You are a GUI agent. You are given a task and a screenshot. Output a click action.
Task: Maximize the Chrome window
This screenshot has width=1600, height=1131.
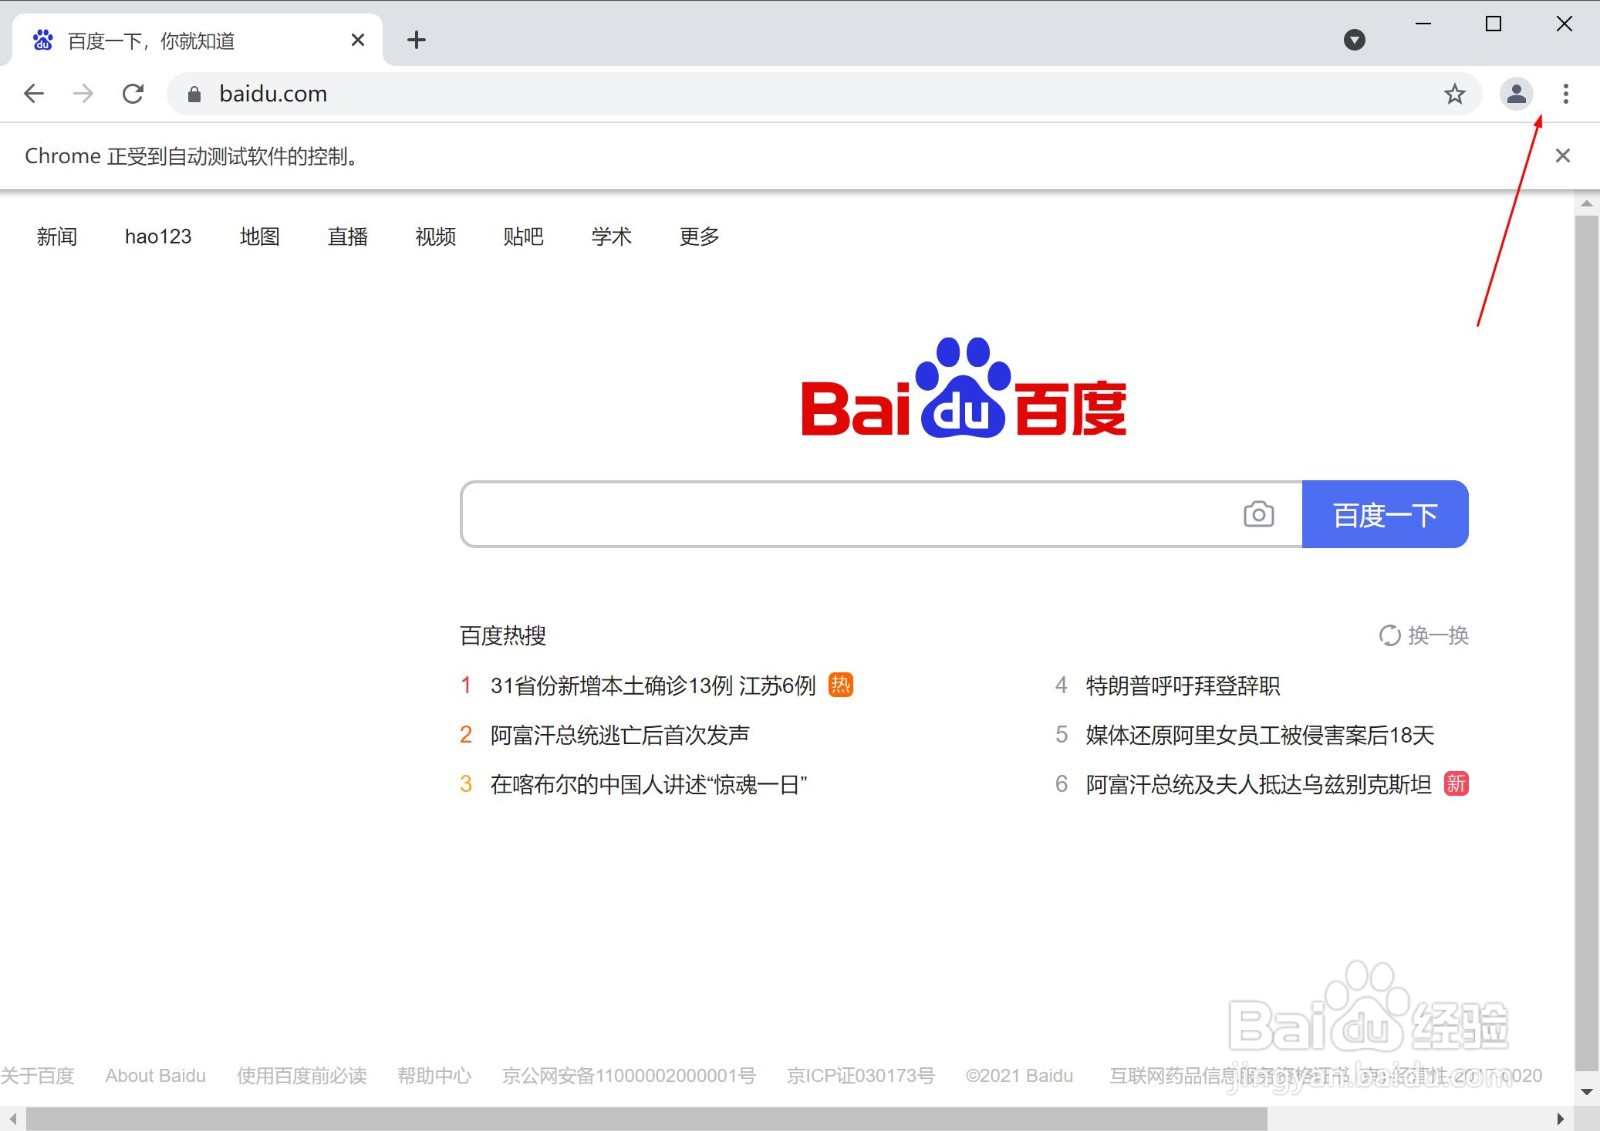[x=1493, y=24]
